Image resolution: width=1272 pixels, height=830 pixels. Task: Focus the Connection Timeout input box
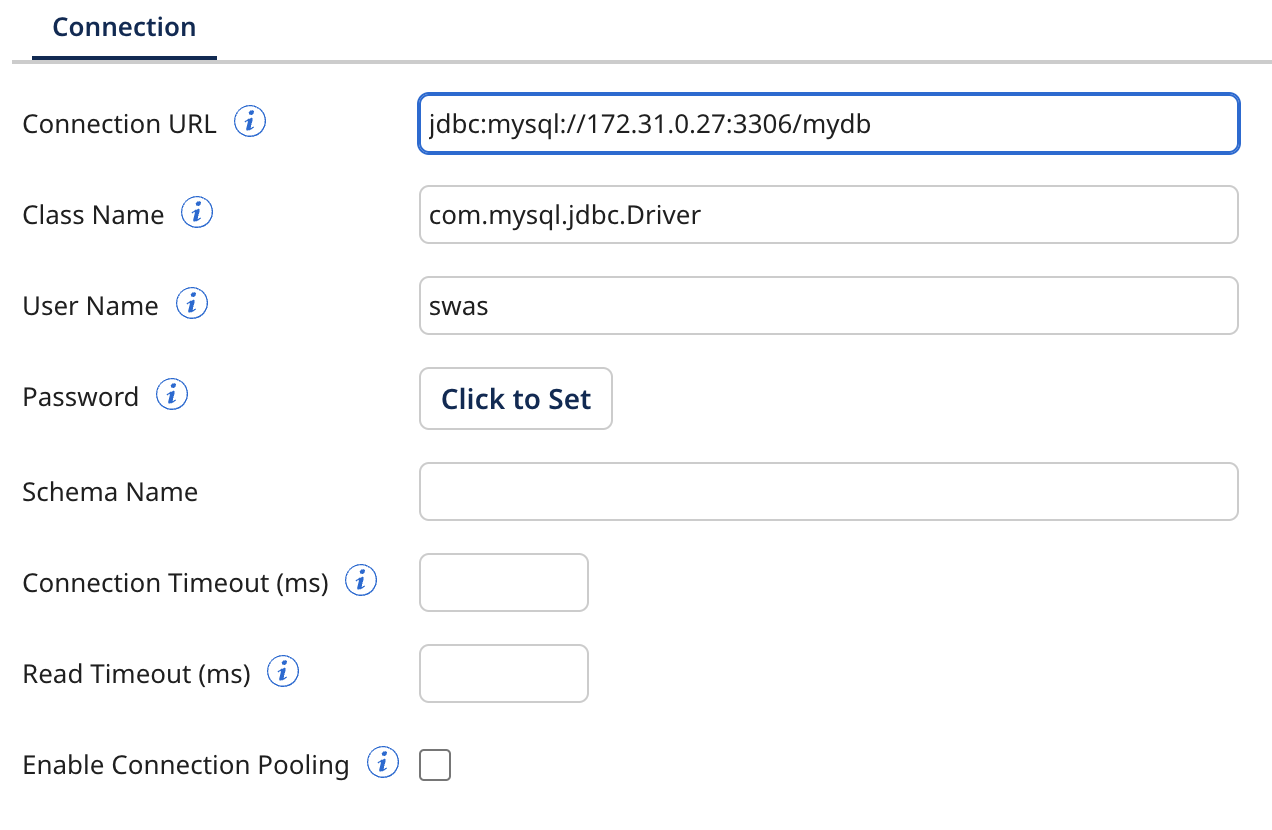click(503, 582)
